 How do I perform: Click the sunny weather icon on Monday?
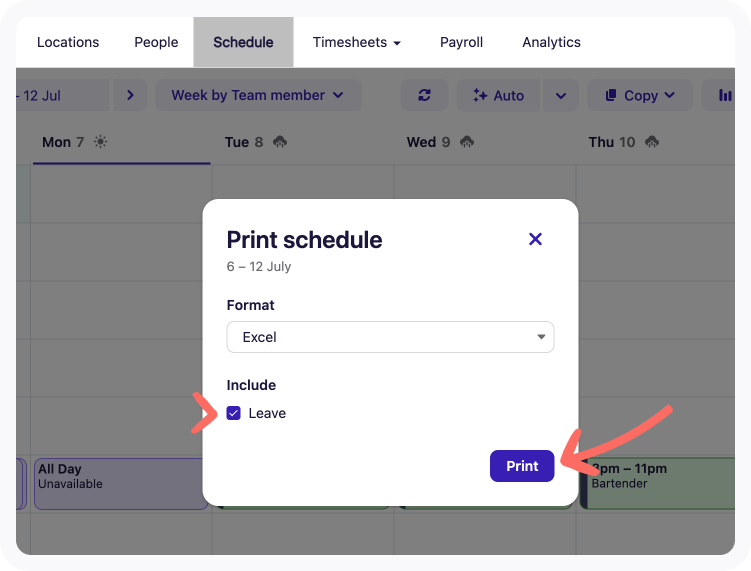(100, 142)
